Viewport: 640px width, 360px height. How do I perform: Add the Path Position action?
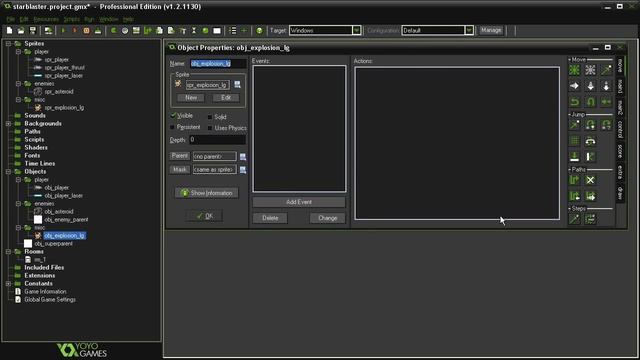pyautogui.click(x=574, y=196)
